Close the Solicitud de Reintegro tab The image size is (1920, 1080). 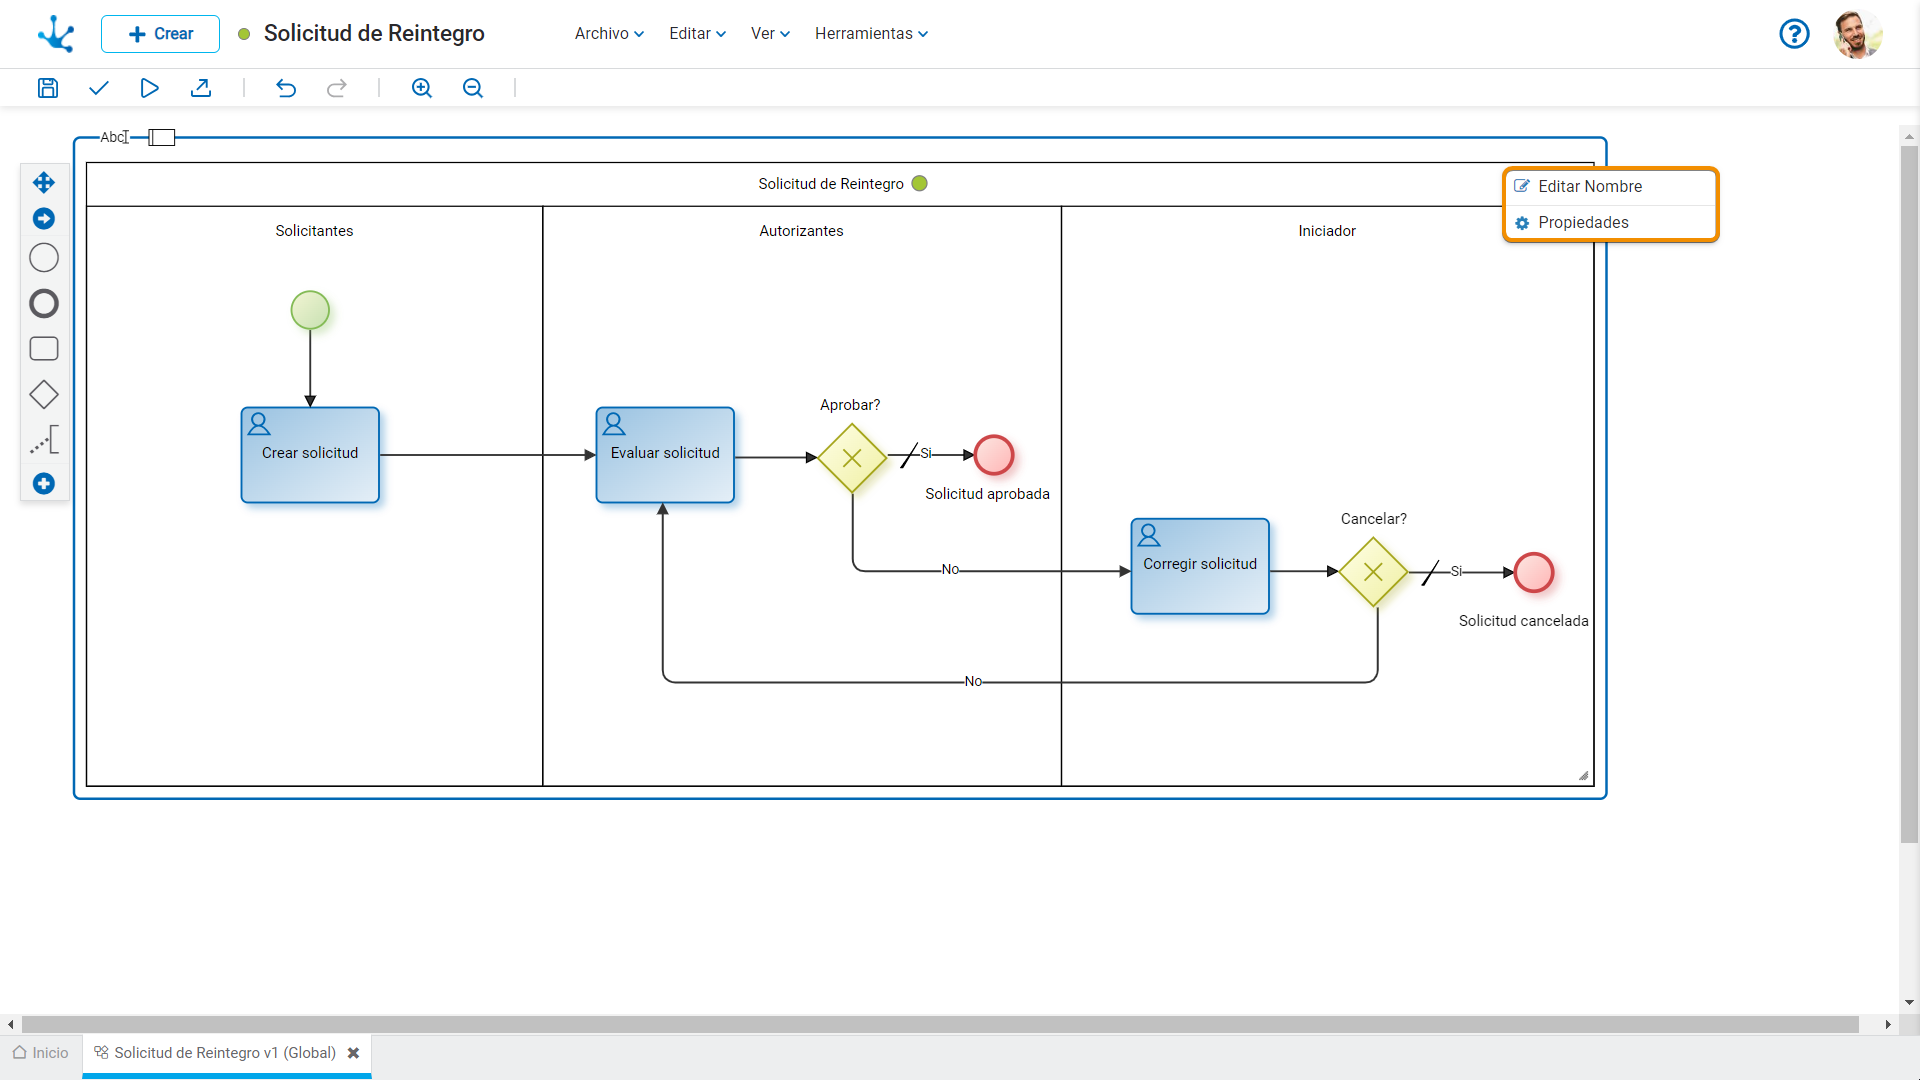coord(353,1053)
